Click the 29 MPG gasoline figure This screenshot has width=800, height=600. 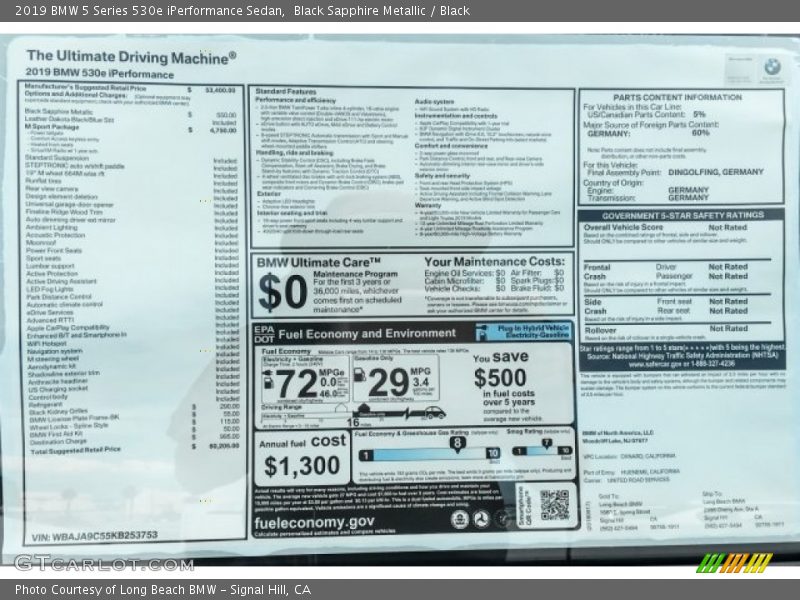[388, 382]
